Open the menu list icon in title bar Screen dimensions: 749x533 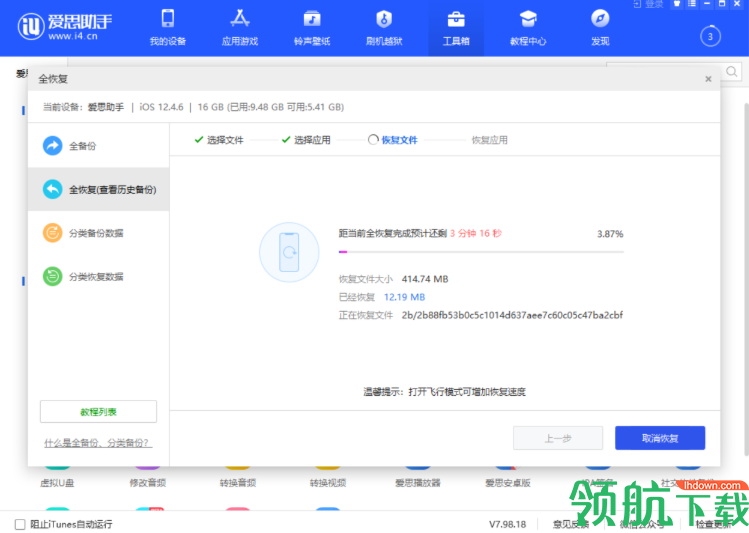pos(692,4)
